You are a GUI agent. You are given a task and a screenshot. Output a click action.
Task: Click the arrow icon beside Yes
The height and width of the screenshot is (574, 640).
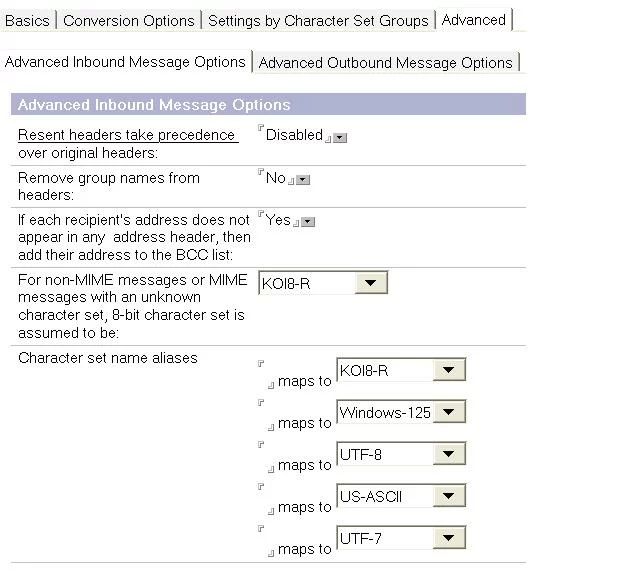308,222
